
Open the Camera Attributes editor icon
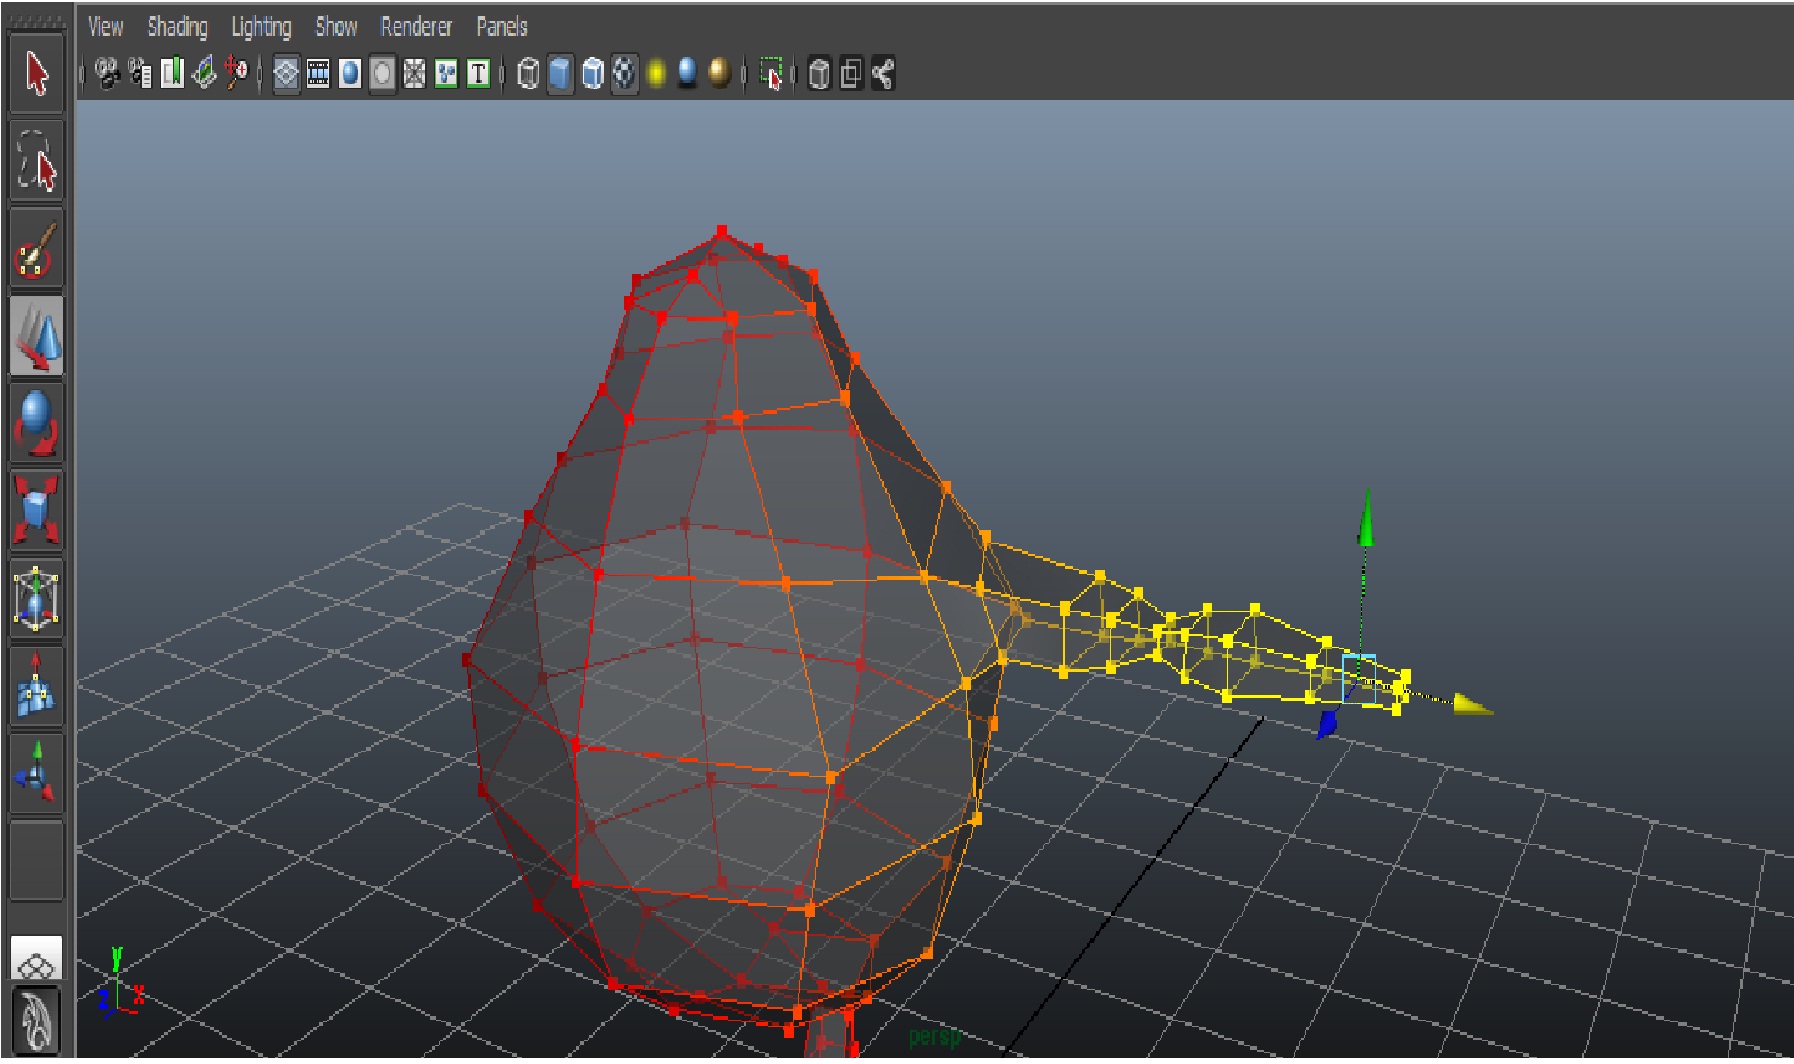point(141,73)
